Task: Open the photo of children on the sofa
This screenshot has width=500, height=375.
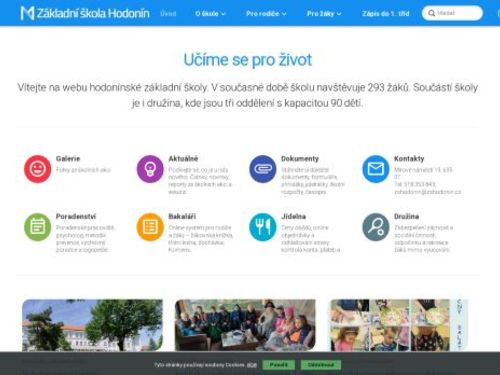Action: [x=245, y=325]
